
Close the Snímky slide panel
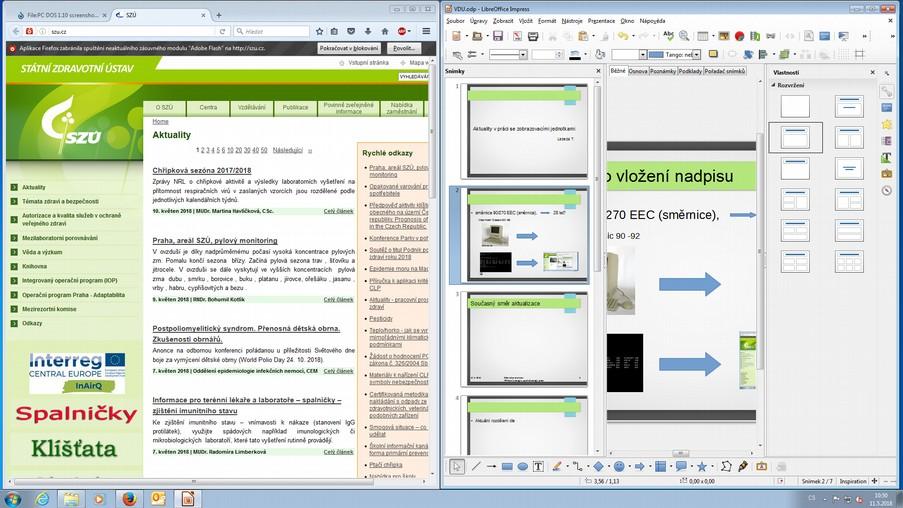598,71
